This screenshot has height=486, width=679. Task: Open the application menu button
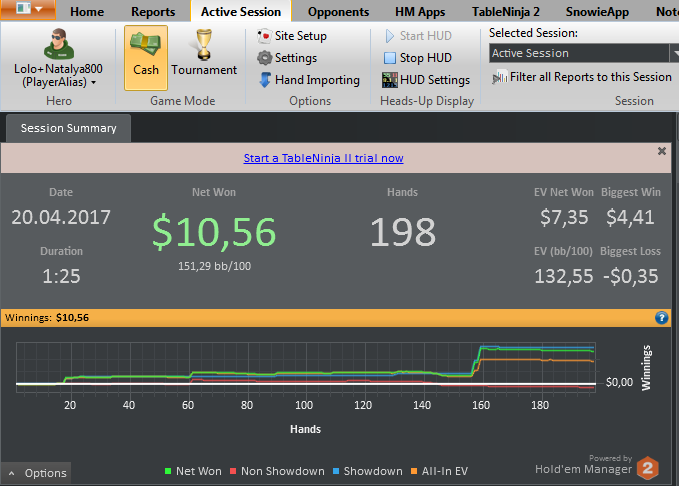(28, 9)
